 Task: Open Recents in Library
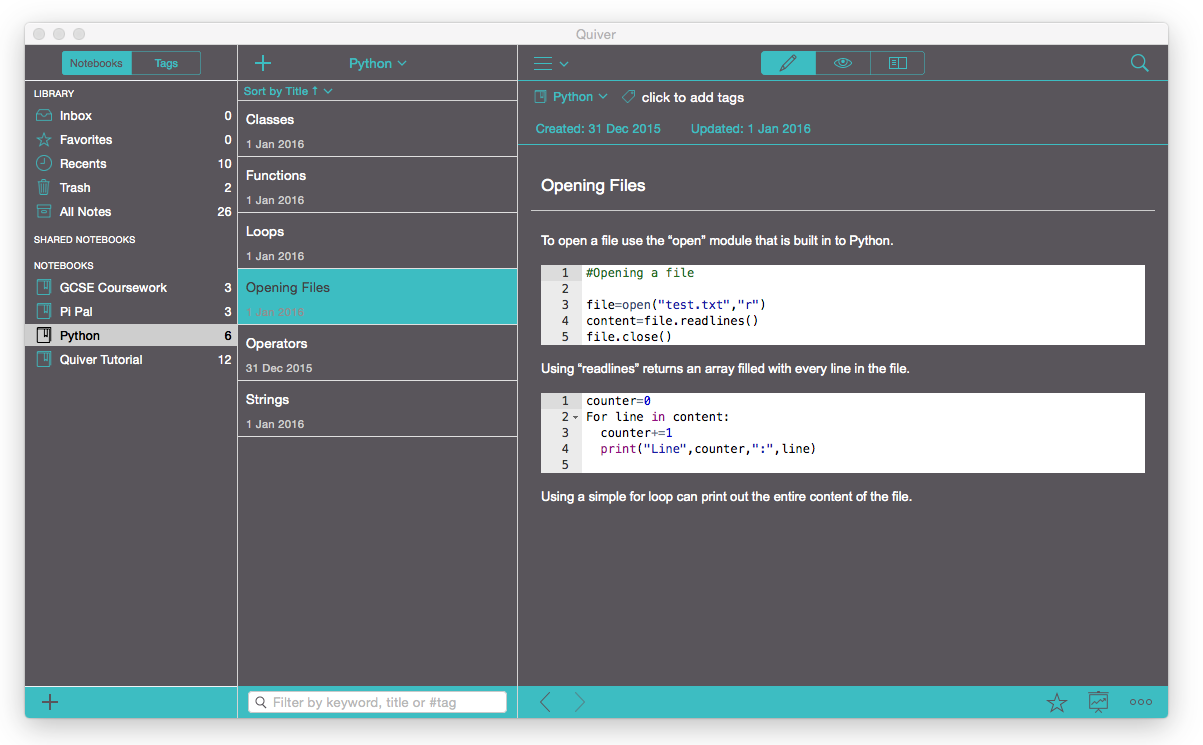point(131,164)
